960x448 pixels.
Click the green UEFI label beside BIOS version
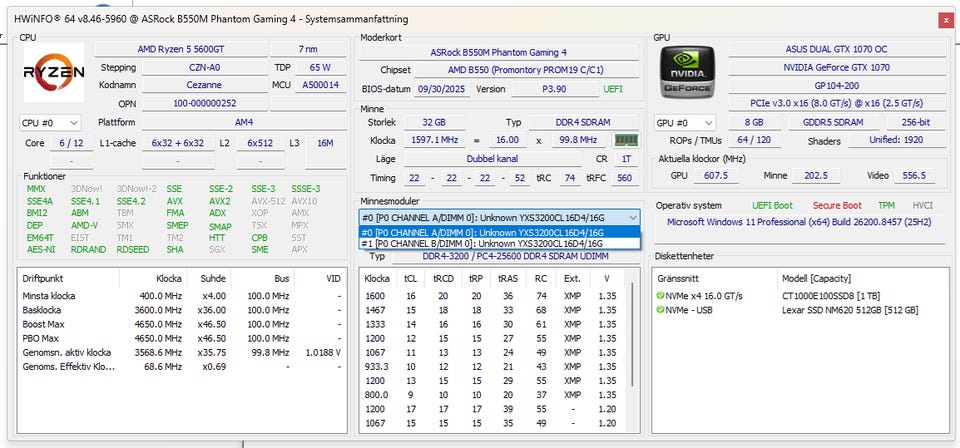[613, 89]
